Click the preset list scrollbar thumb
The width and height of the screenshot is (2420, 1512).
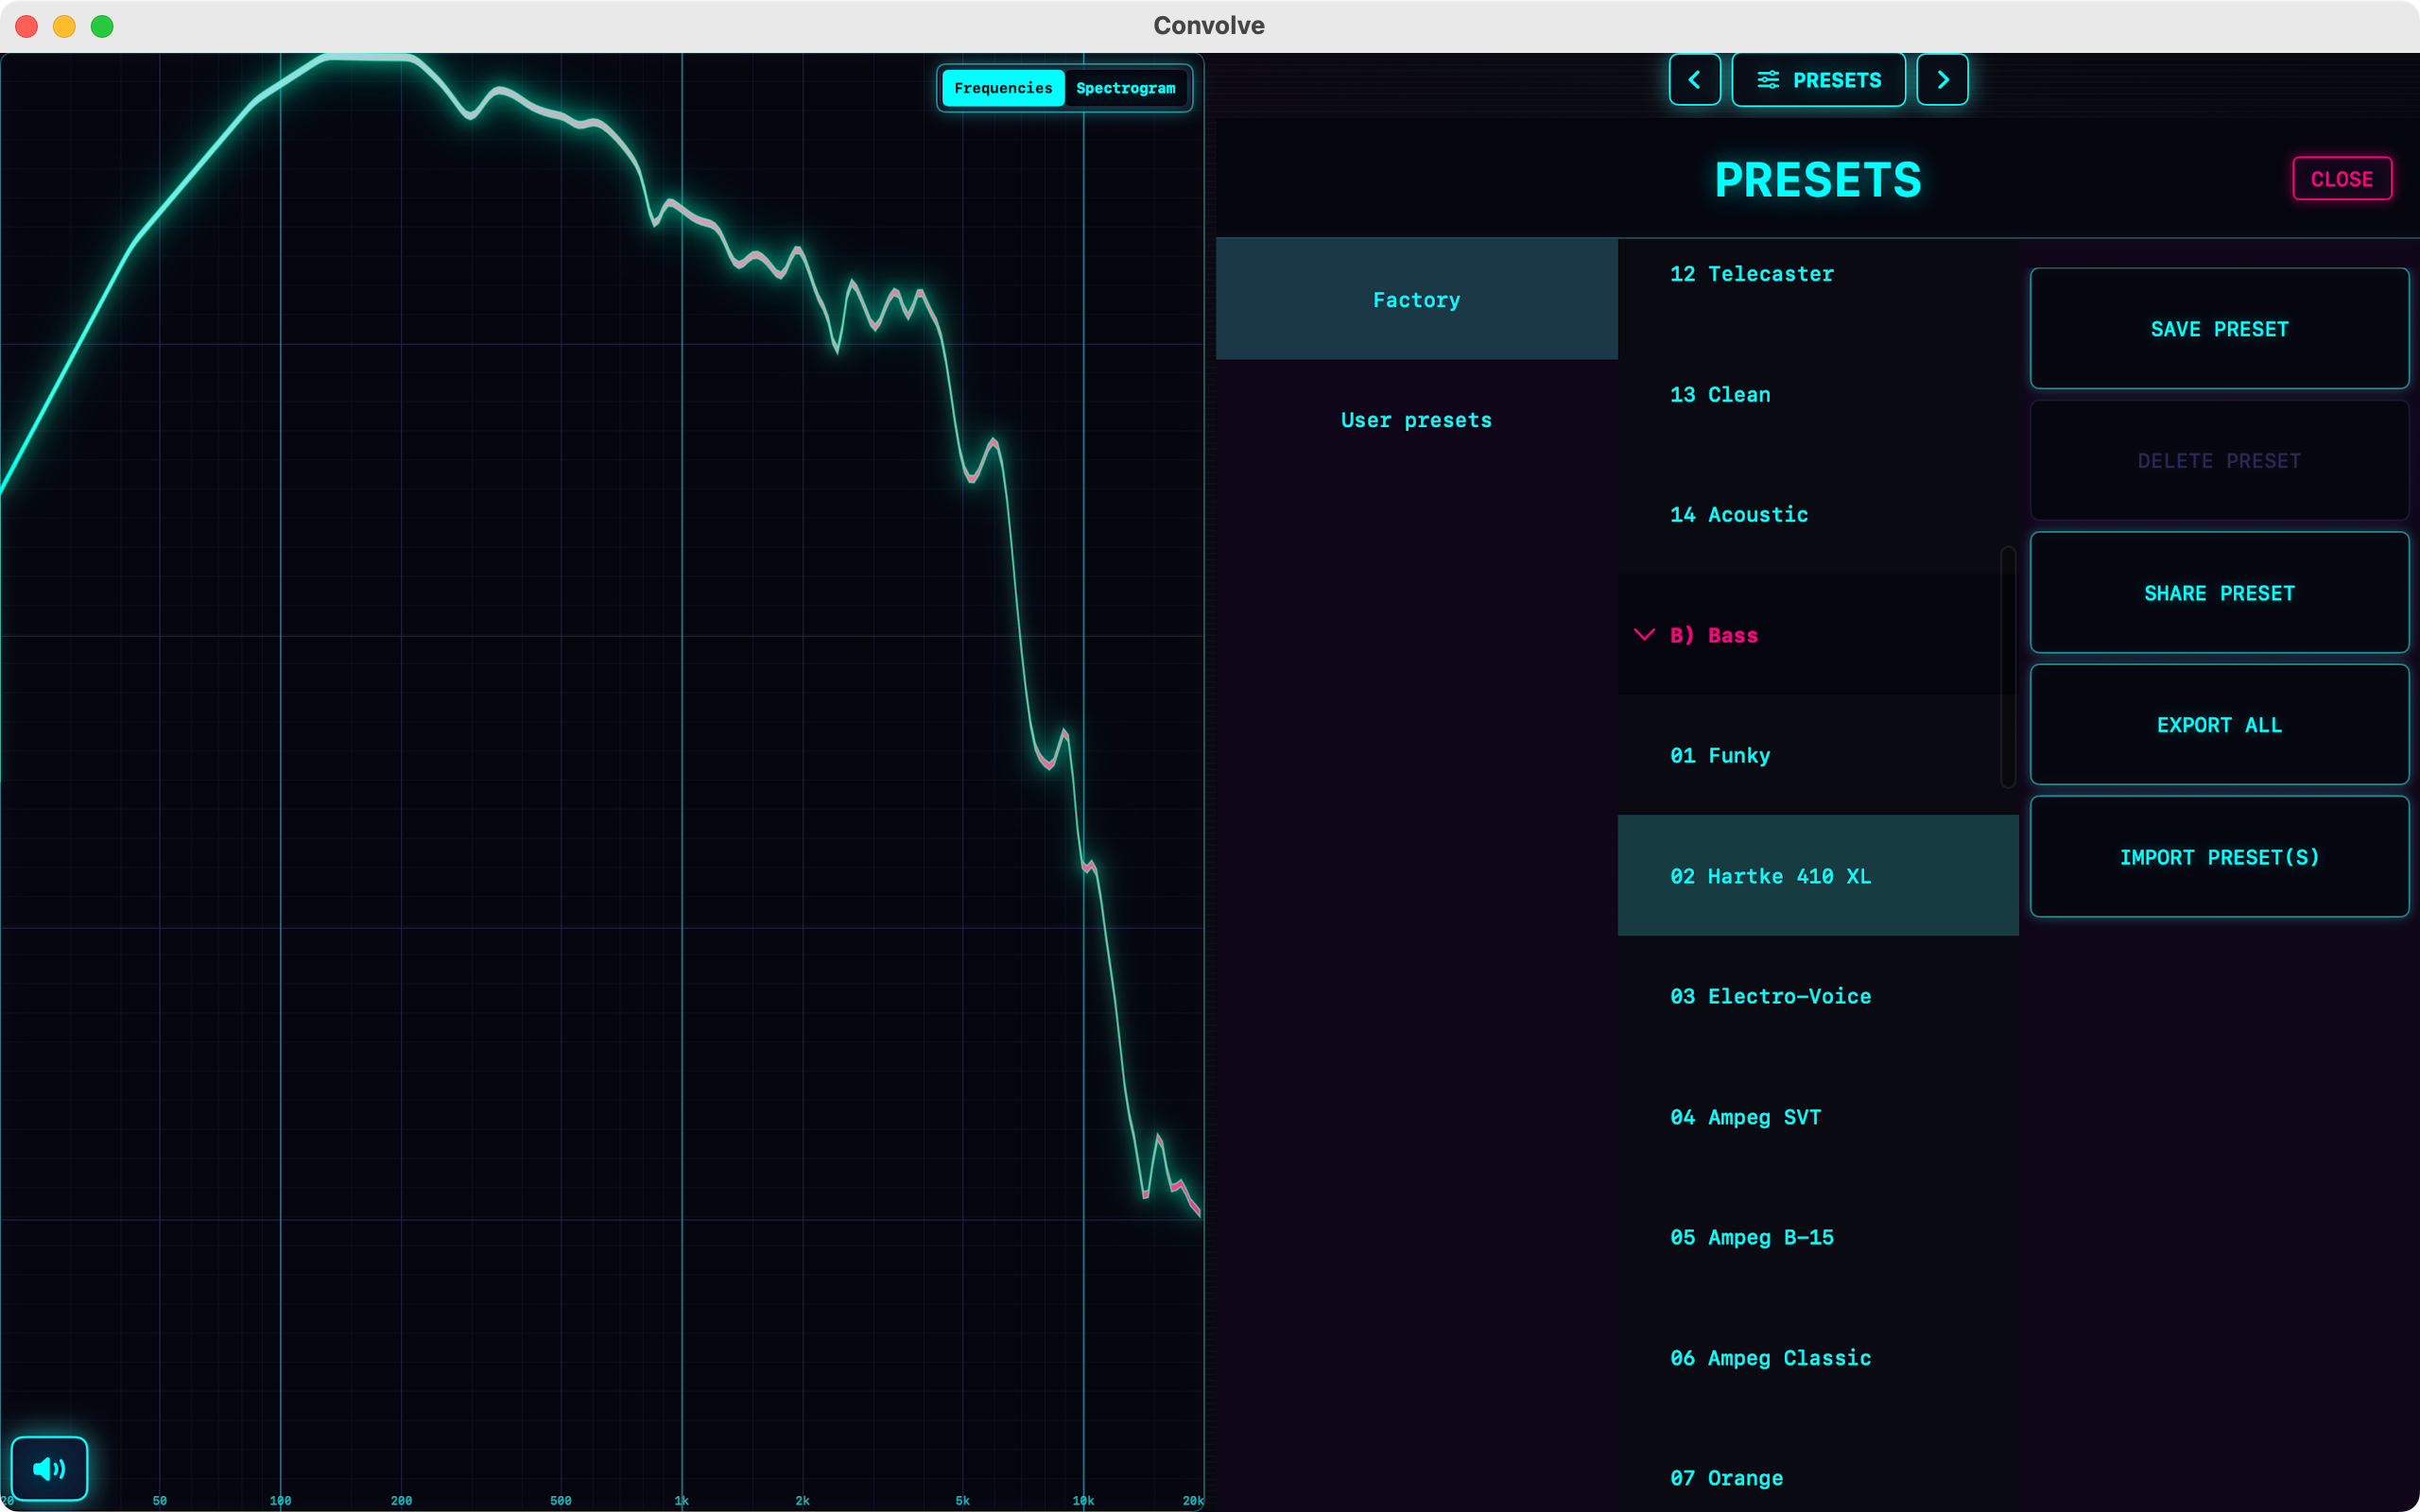2007,667
